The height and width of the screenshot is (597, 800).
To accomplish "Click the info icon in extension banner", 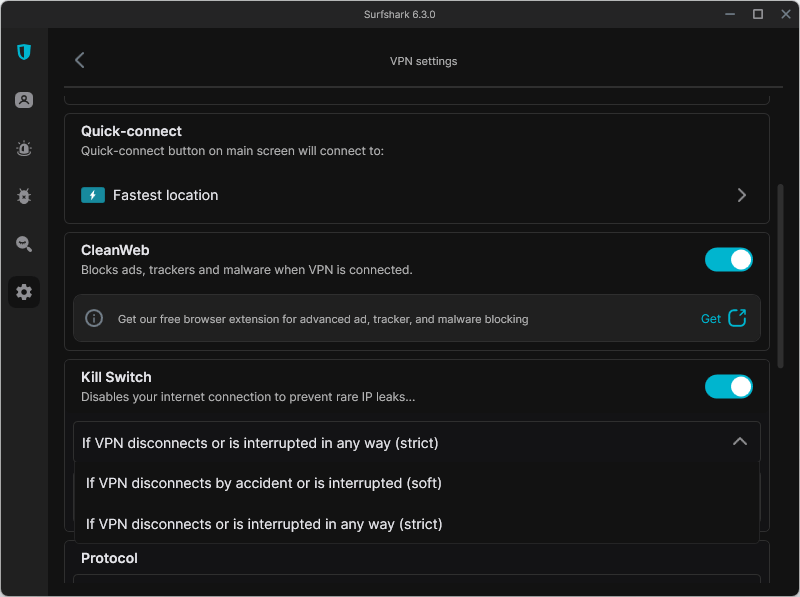I will coord(94,319).
